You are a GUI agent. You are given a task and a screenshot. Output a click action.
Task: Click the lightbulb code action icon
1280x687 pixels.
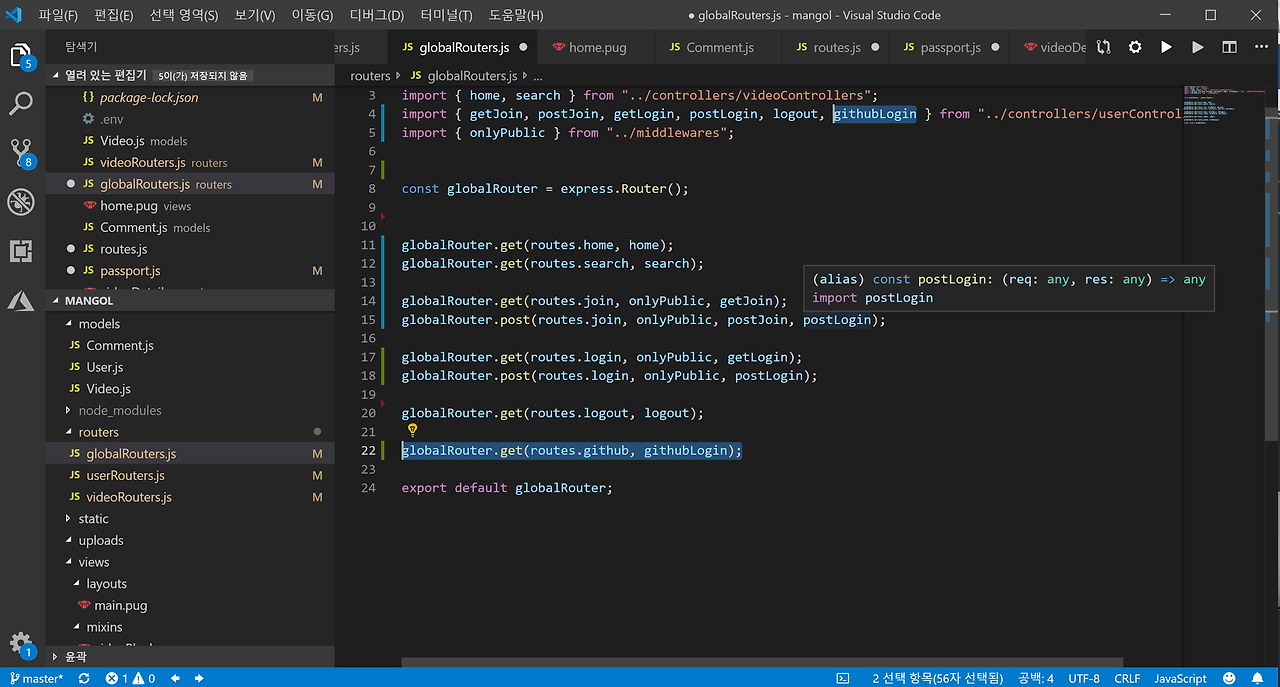coord(411,431)
